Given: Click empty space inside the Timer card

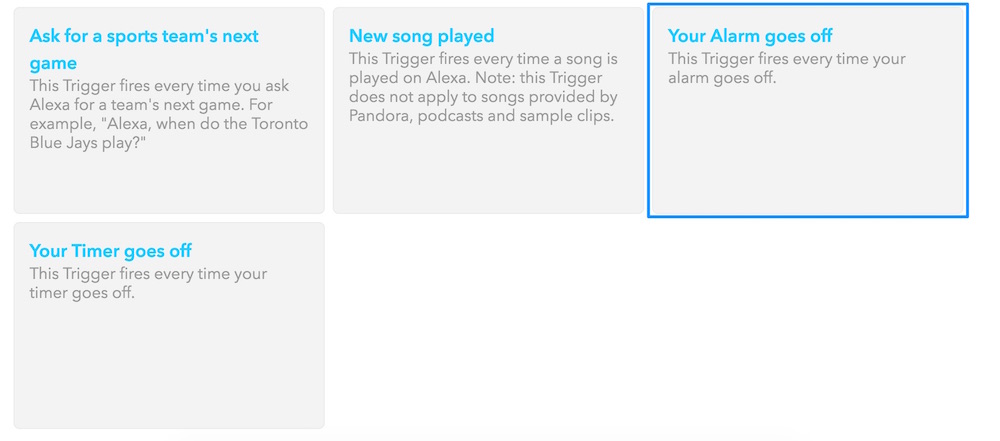Looking at the screenshot, I should 168,370.
